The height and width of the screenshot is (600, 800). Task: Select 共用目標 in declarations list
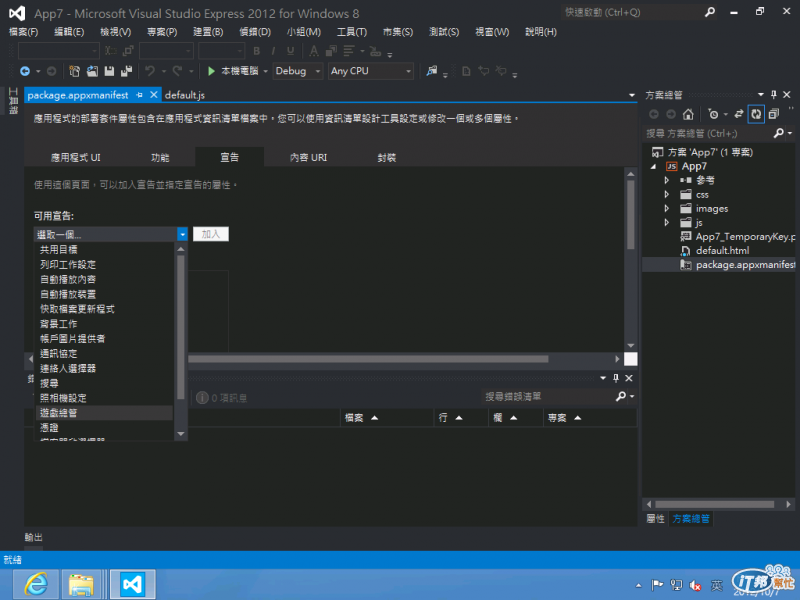(x=105, y=249)
